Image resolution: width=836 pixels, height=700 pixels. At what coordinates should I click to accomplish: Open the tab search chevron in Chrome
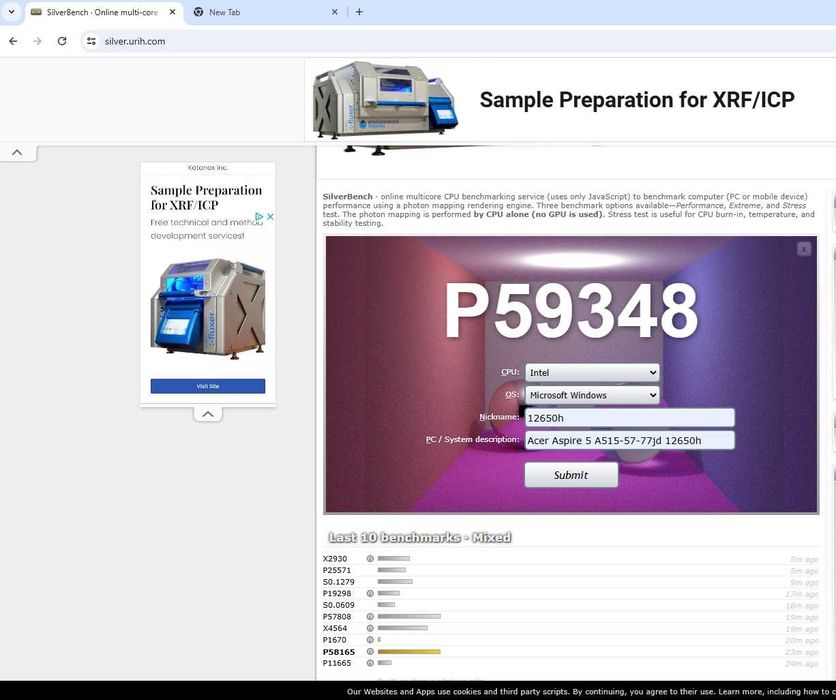[11, 12]
